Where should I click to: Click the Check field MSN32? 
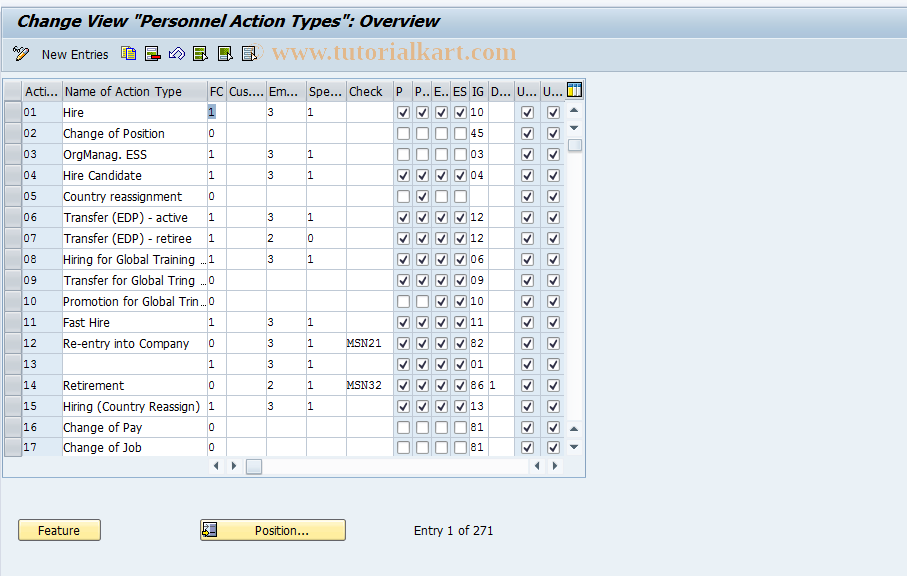pos(370,385)
